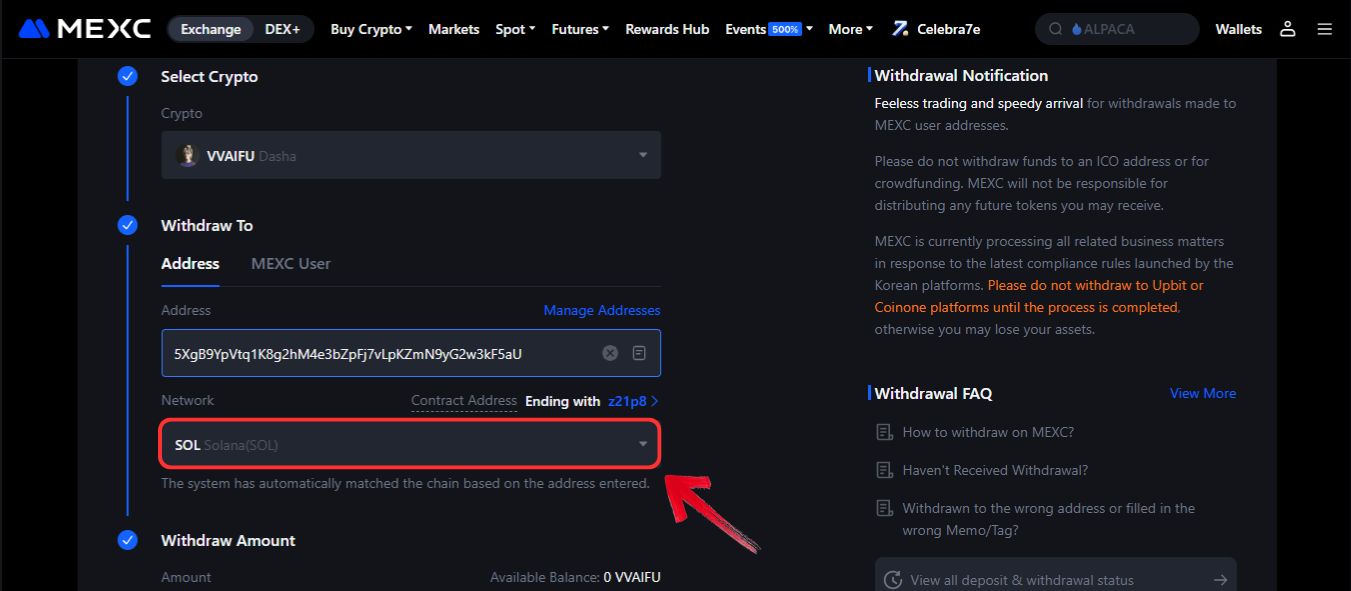Clear the address field with X icon
Image resolution: width=1351 pixels, height=591 pixels.
click(x=610, y=353)
